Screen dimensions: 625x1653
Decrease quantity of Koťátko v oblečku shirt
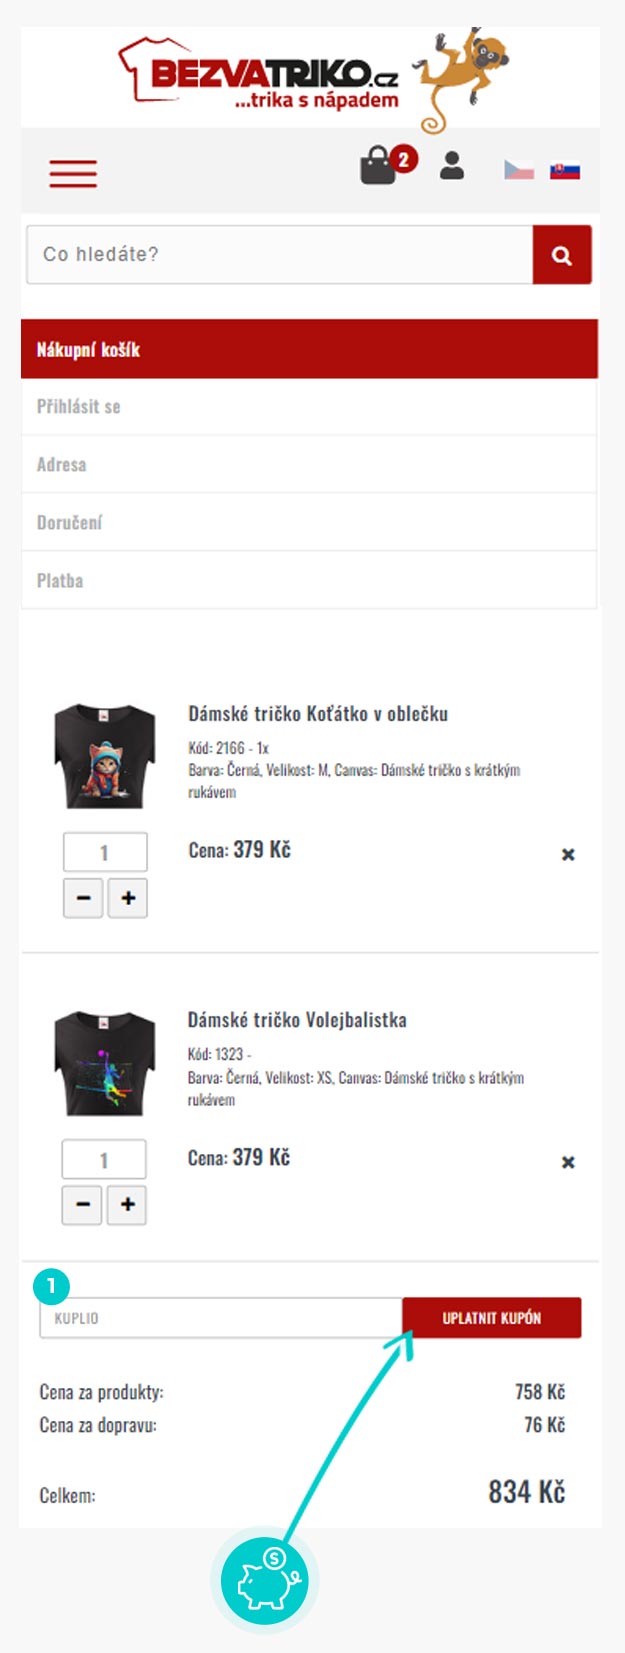click(84, 898)
